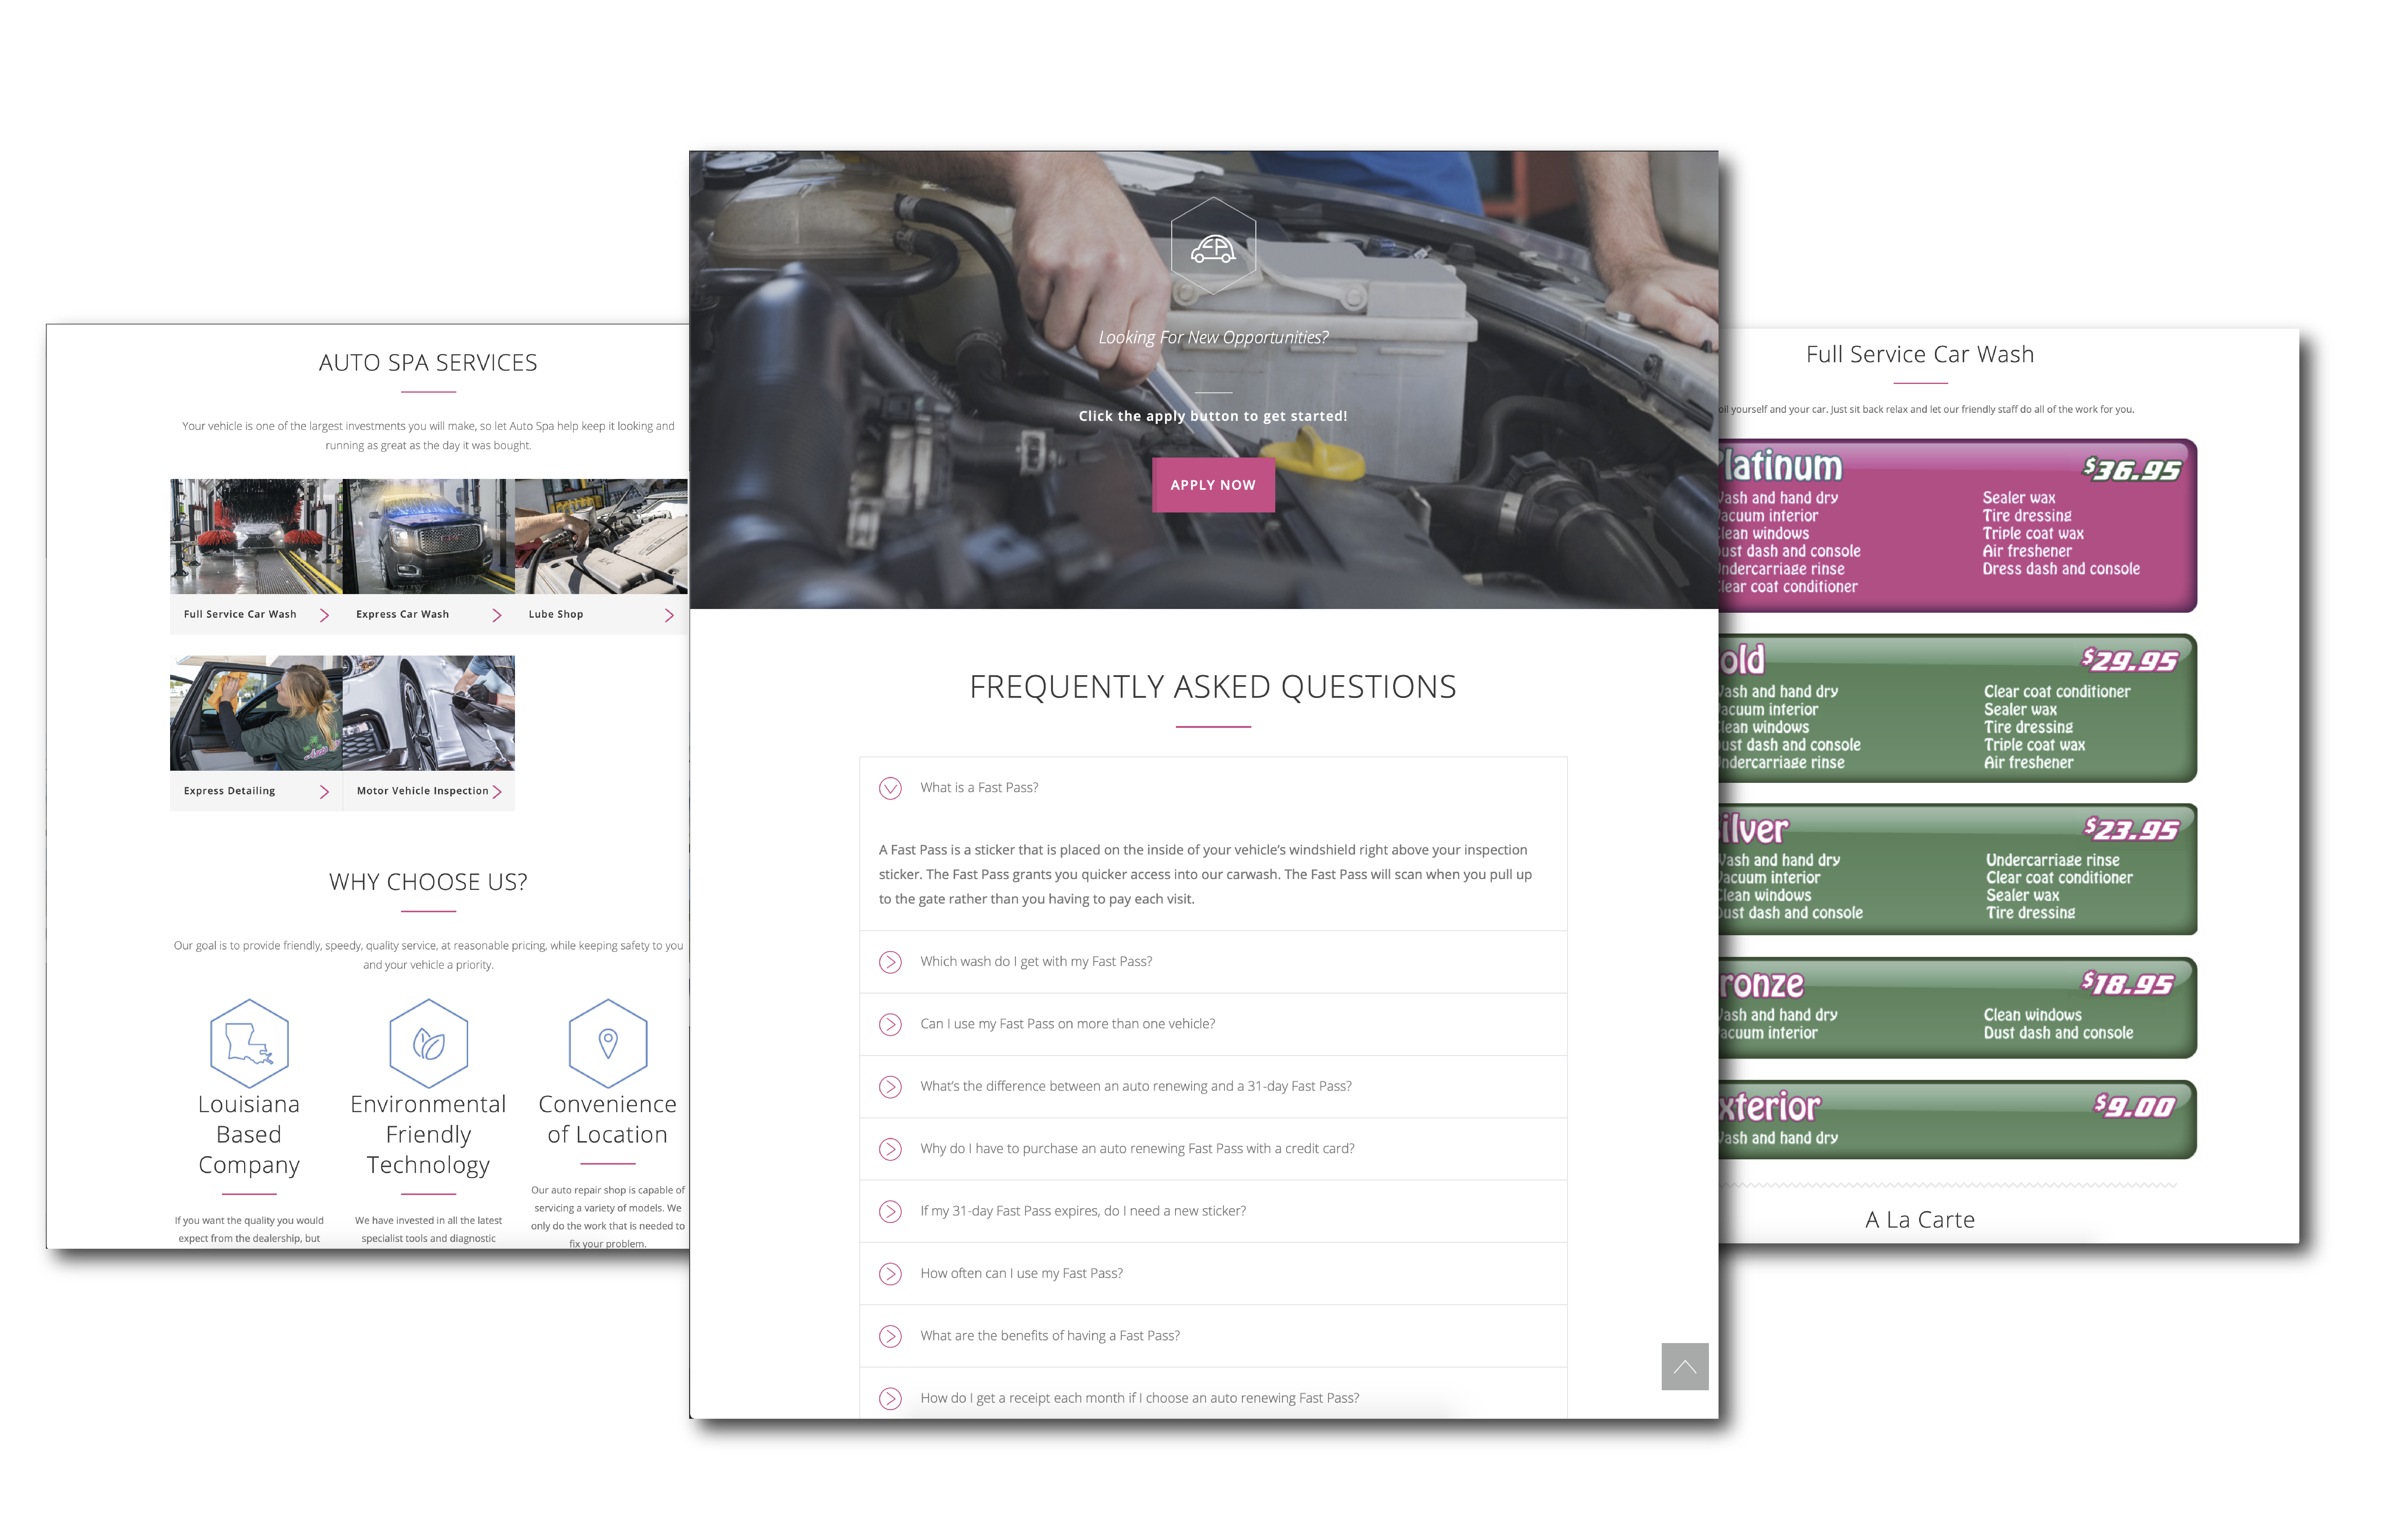Screen dimensions: 2408x1520
Task: Click the 'Express Detailing' service link
Action: tap(229, 791)
